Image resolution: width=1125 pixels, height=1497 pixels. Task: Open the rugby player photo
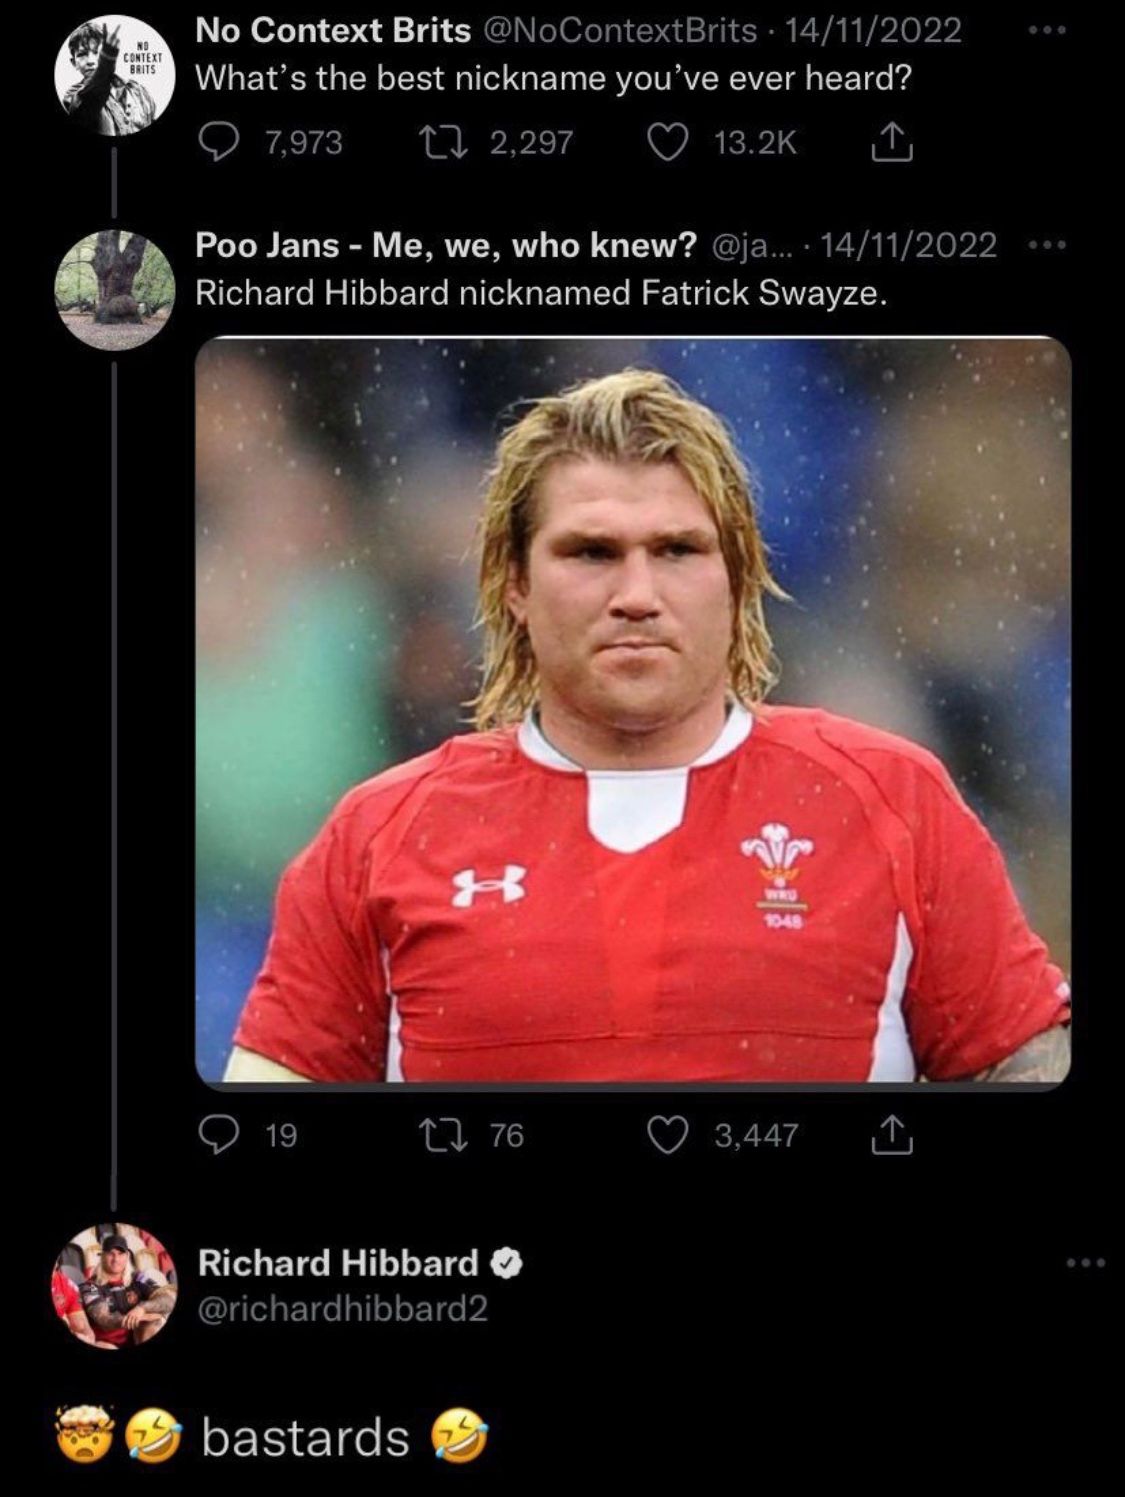point(632,712)
